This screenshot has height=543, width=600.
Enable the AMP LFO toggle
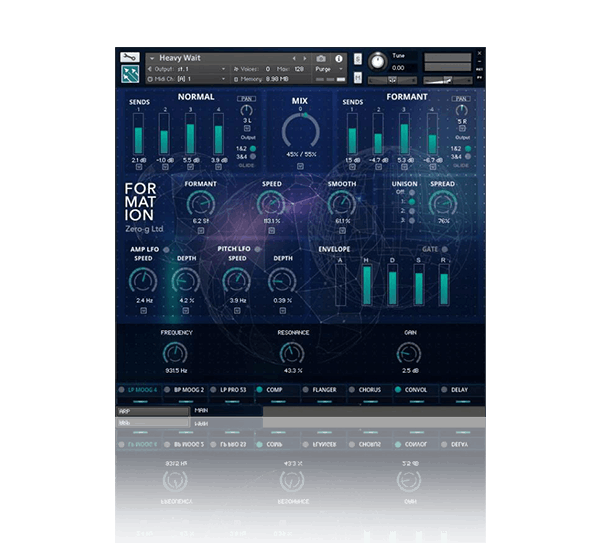[x=166, y=249]
